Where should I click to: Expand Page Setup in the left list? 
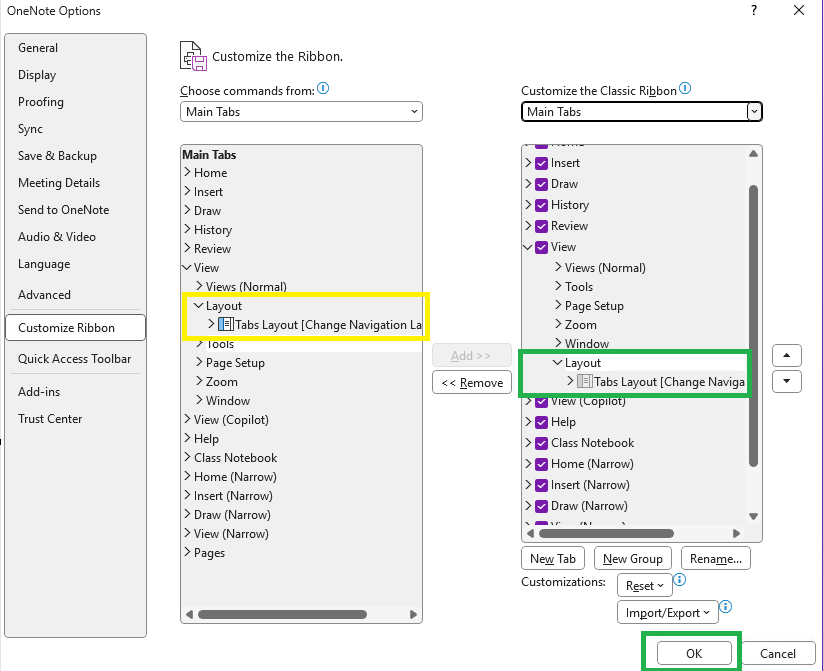click(199, 362)
